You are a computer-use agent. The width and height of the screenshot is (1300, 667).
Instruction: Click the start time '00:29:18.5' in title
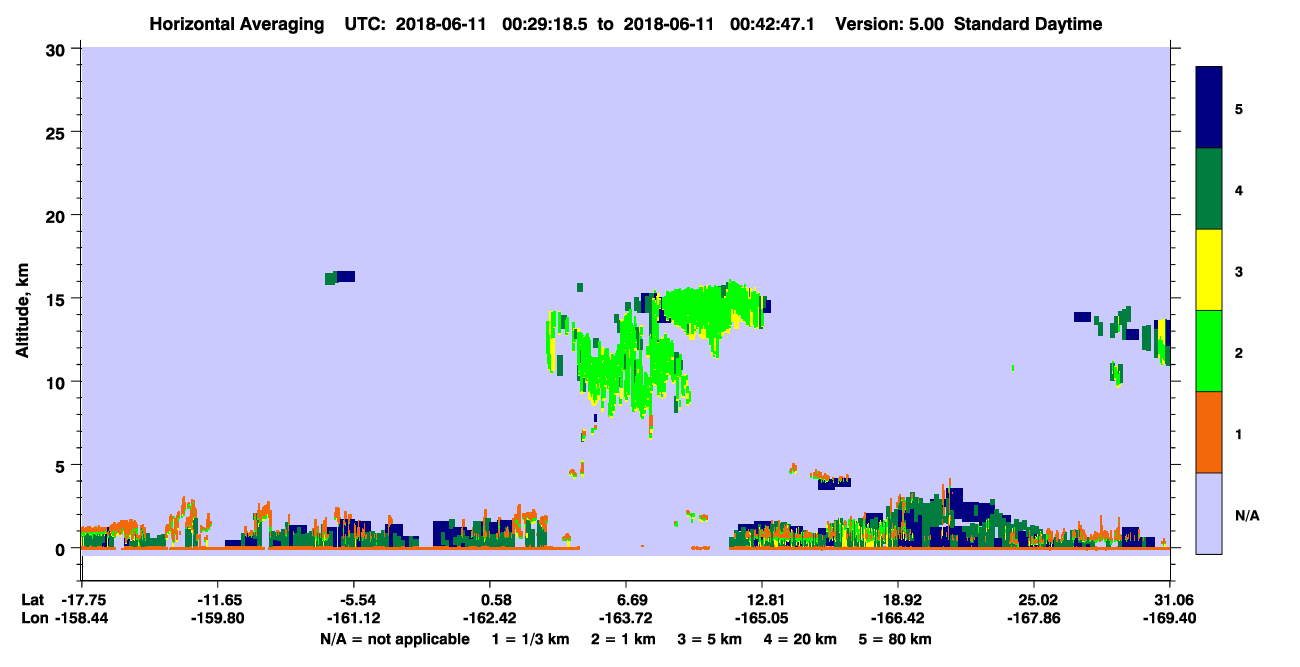pyautogui.click(x=545, y=24)
